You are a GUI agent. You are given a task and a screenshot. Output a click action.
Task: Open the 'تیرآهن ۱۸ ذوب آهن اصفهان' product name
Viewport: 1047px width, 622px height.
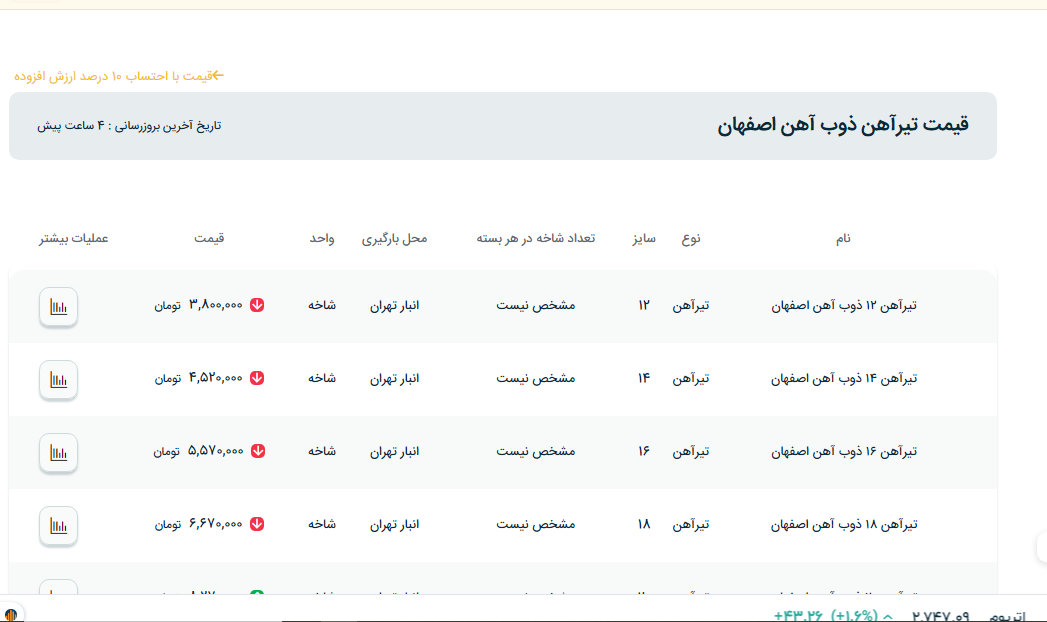pyautogui.click(x=844, y=524)
